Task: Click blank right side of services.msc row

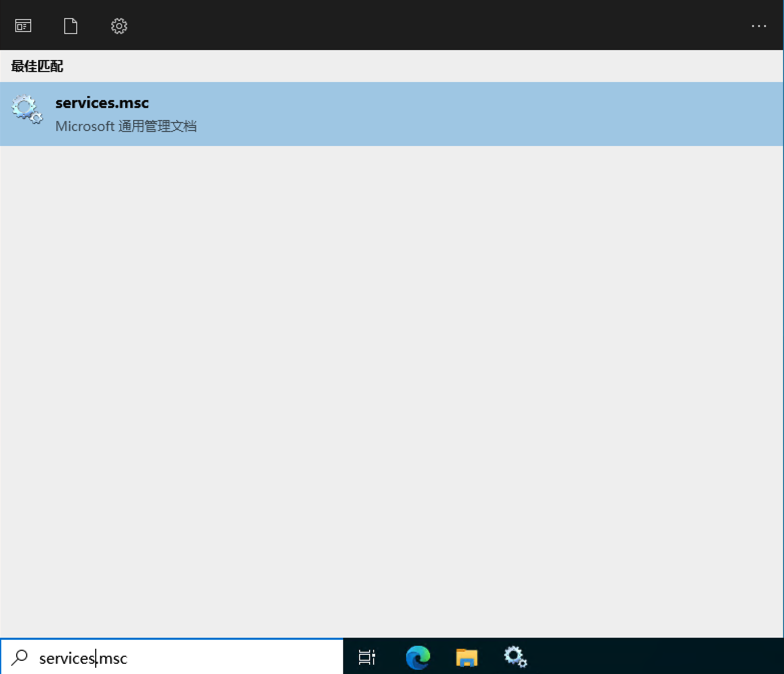Action: click(x=600, y=114)
